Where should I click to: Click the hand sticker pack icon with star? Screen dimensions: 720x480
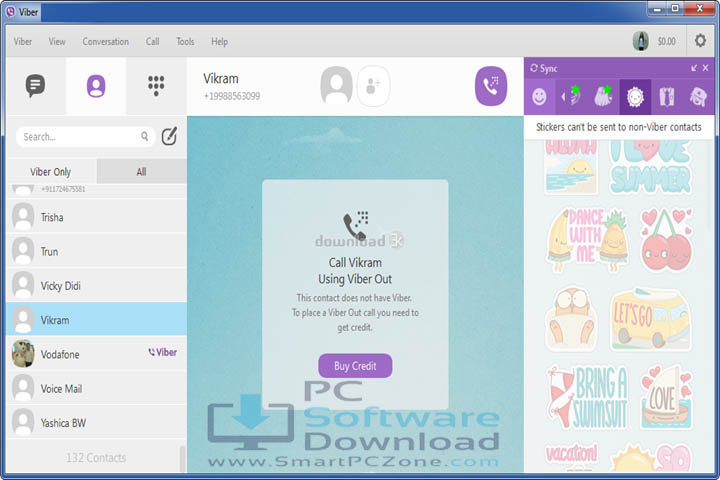tap(574, 96)
